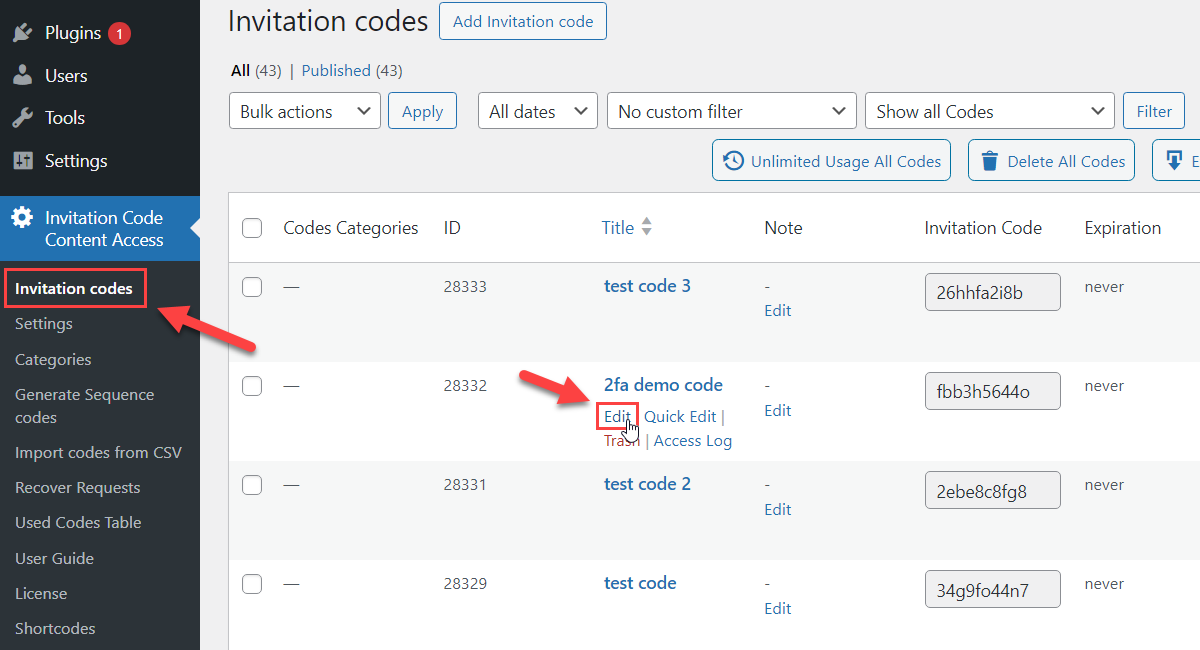Viewport: 1200px width, 650px height.
Task: Open the Bulk actions dropdown
Action: pos(305,111)
